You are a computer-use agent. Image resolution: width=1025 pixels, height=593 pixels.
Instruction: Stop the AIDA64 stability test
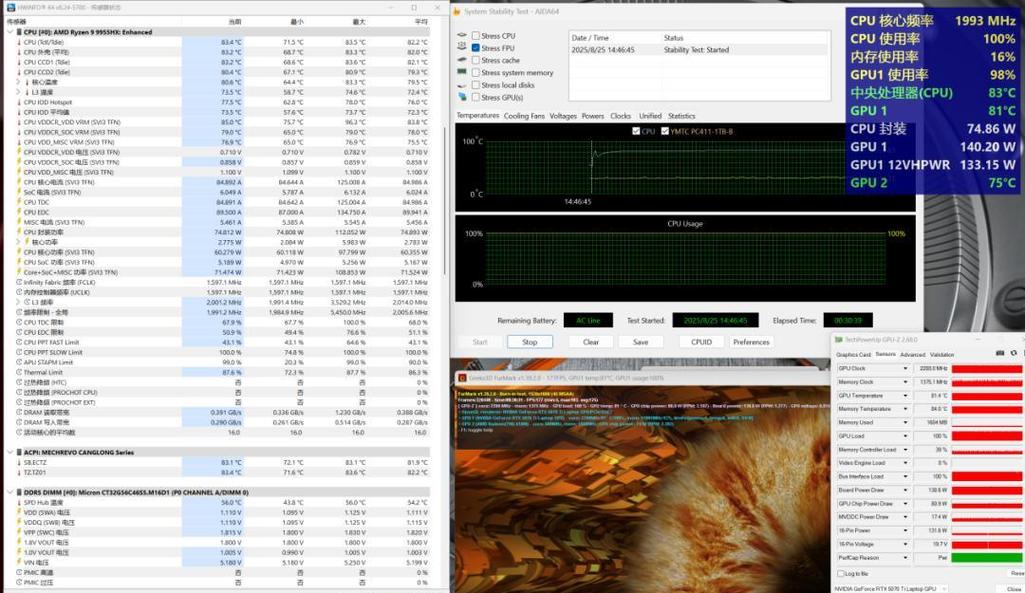pyautogui.click(x=529, y=342)
